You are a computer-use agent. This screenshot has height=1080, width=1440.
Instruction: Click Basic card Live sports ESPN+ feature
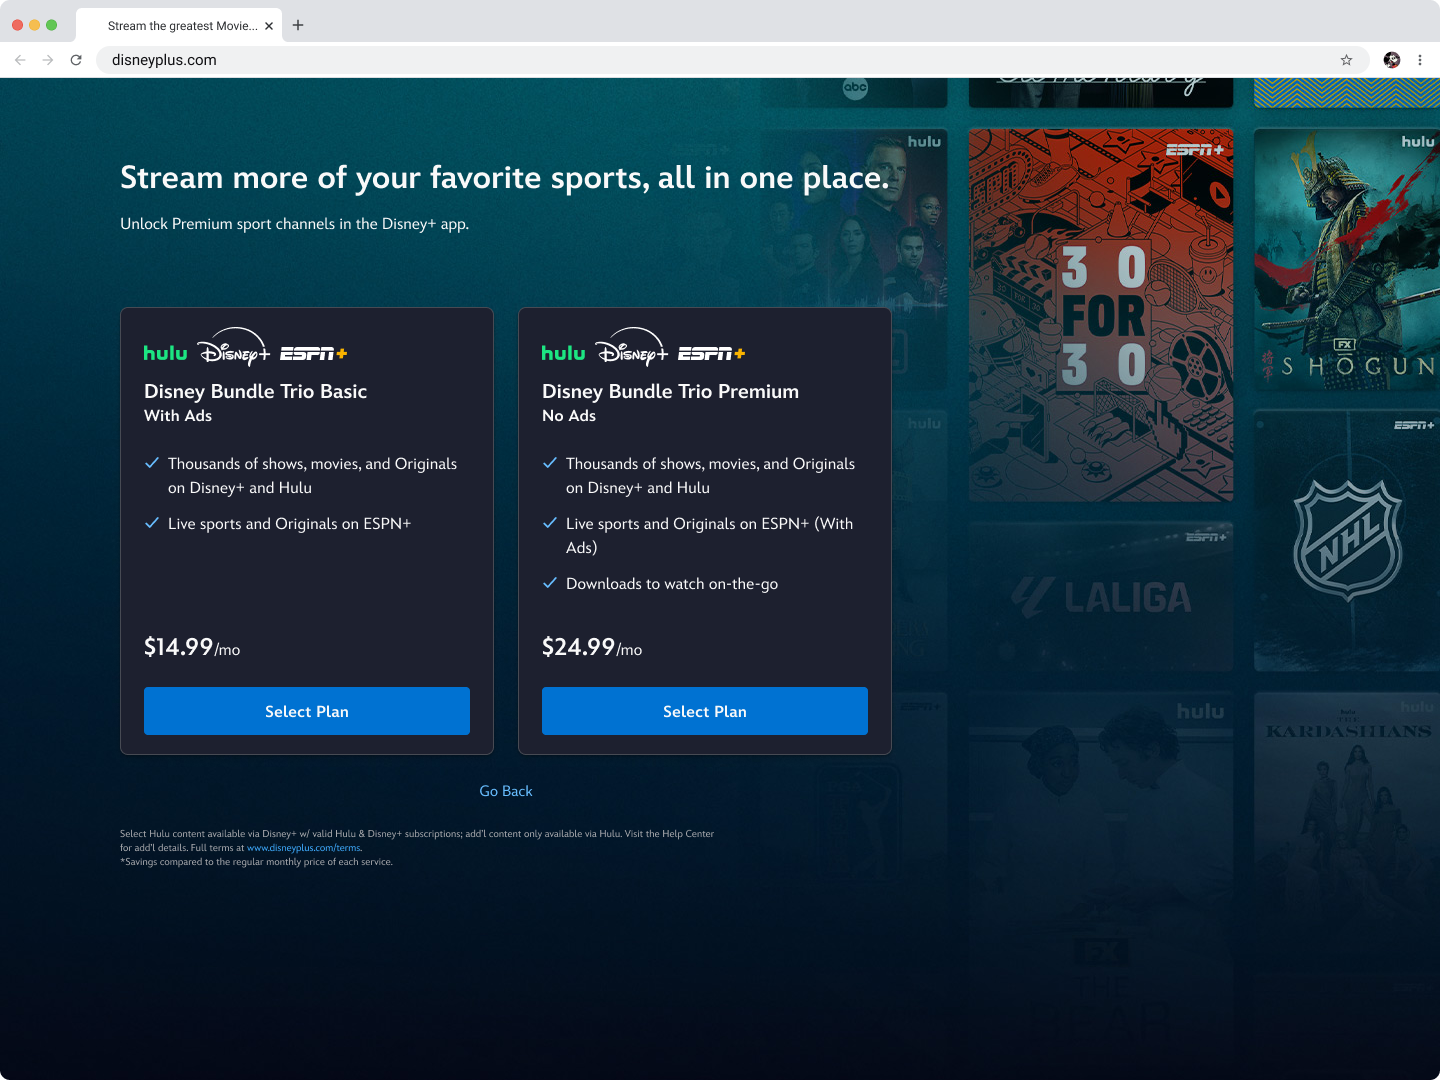pyautogui.click(x=290, y=524)
